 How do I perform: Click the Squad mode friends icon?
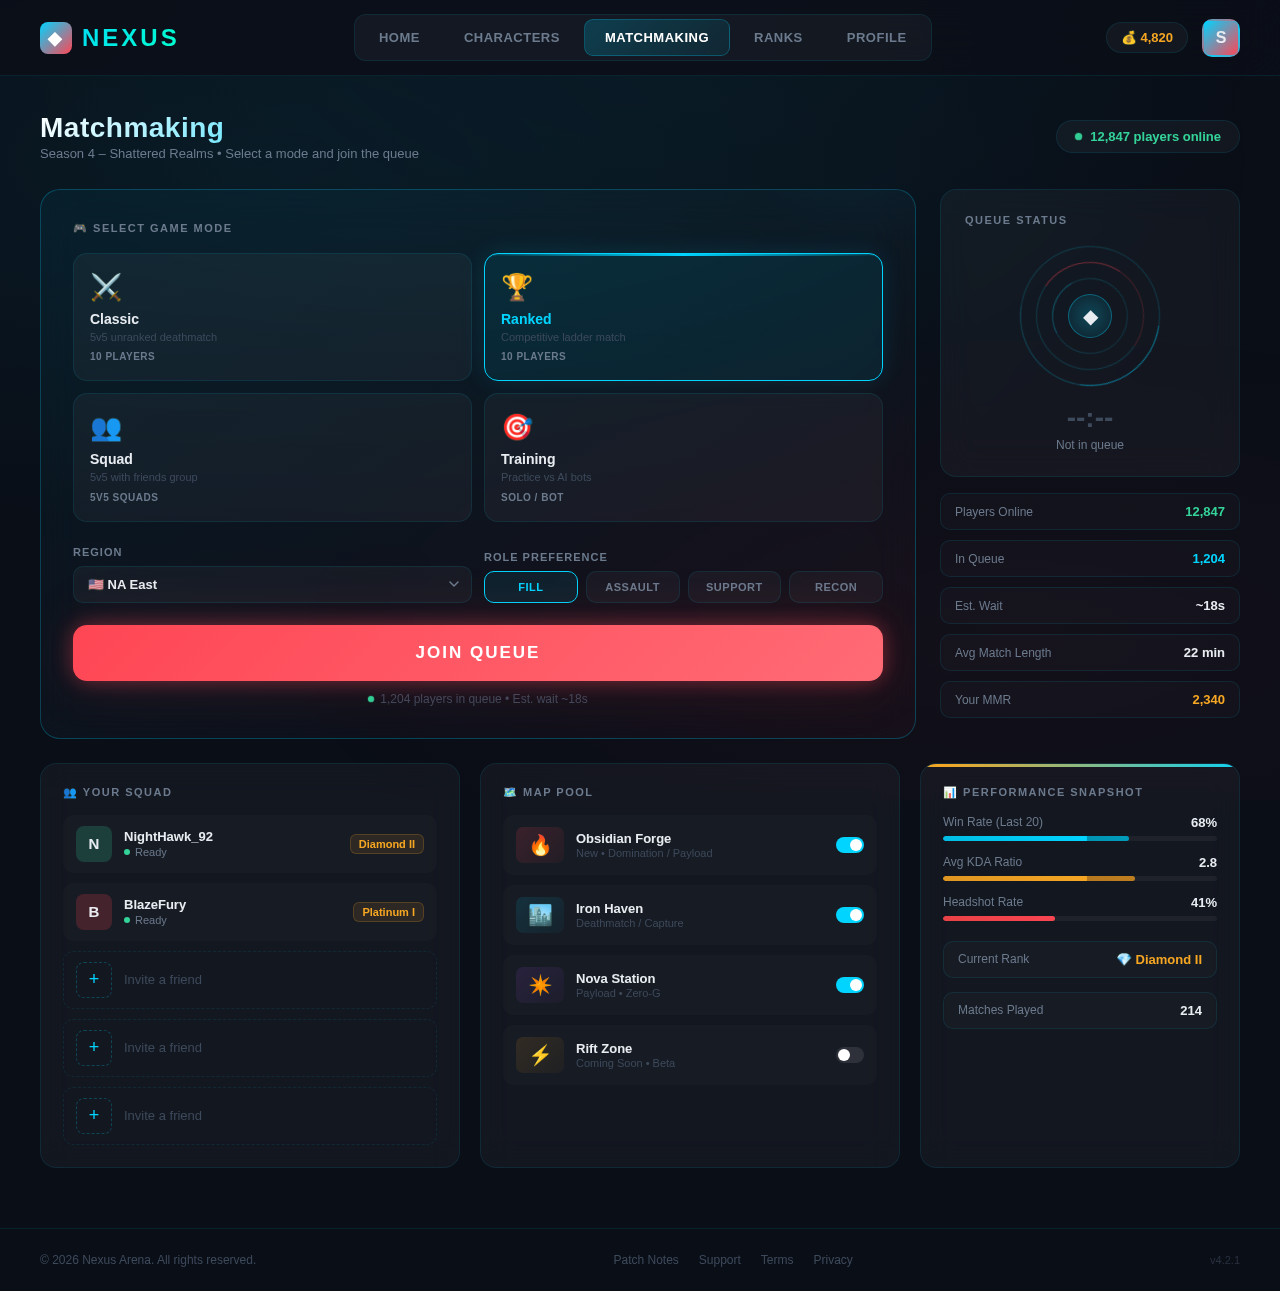coord(106,428)
